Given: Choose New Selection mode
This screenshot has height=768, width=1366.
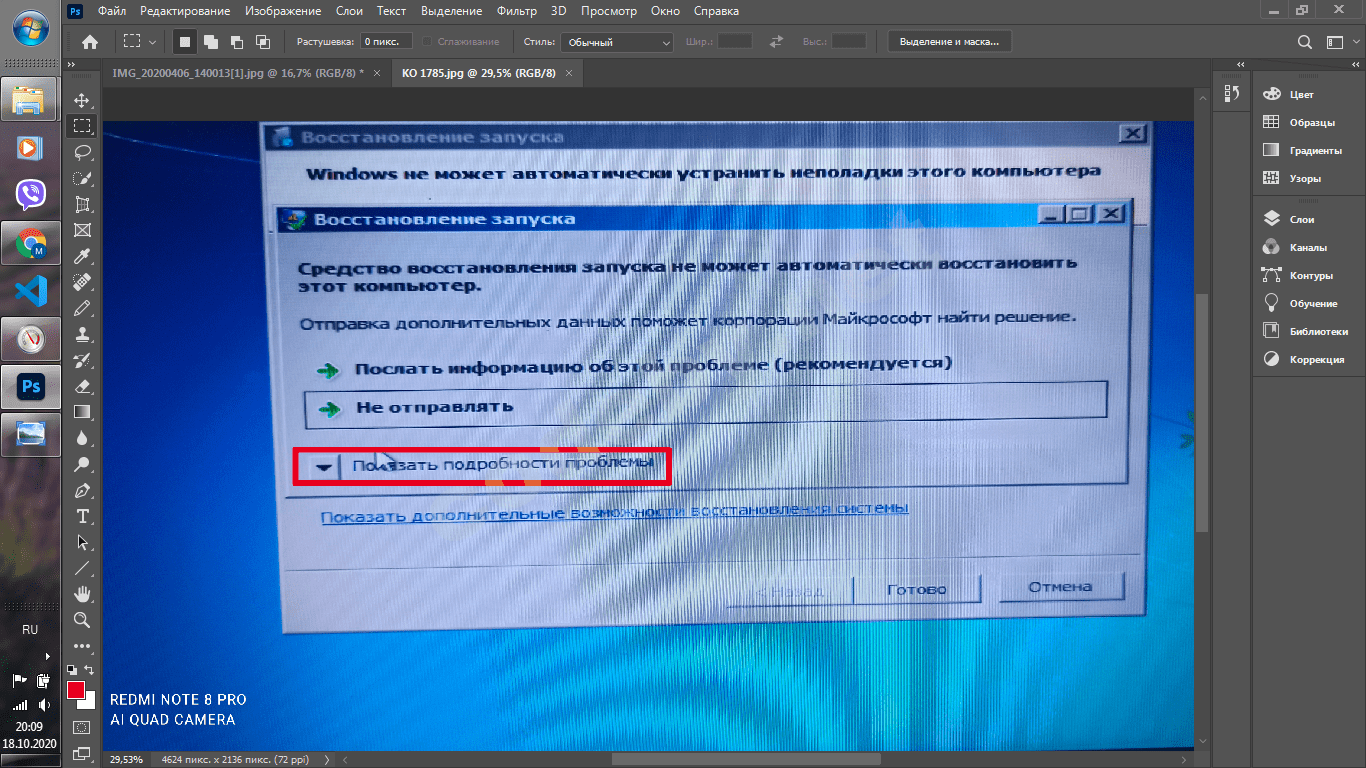Looking at the screenshot, I should [x=184, y=42].
